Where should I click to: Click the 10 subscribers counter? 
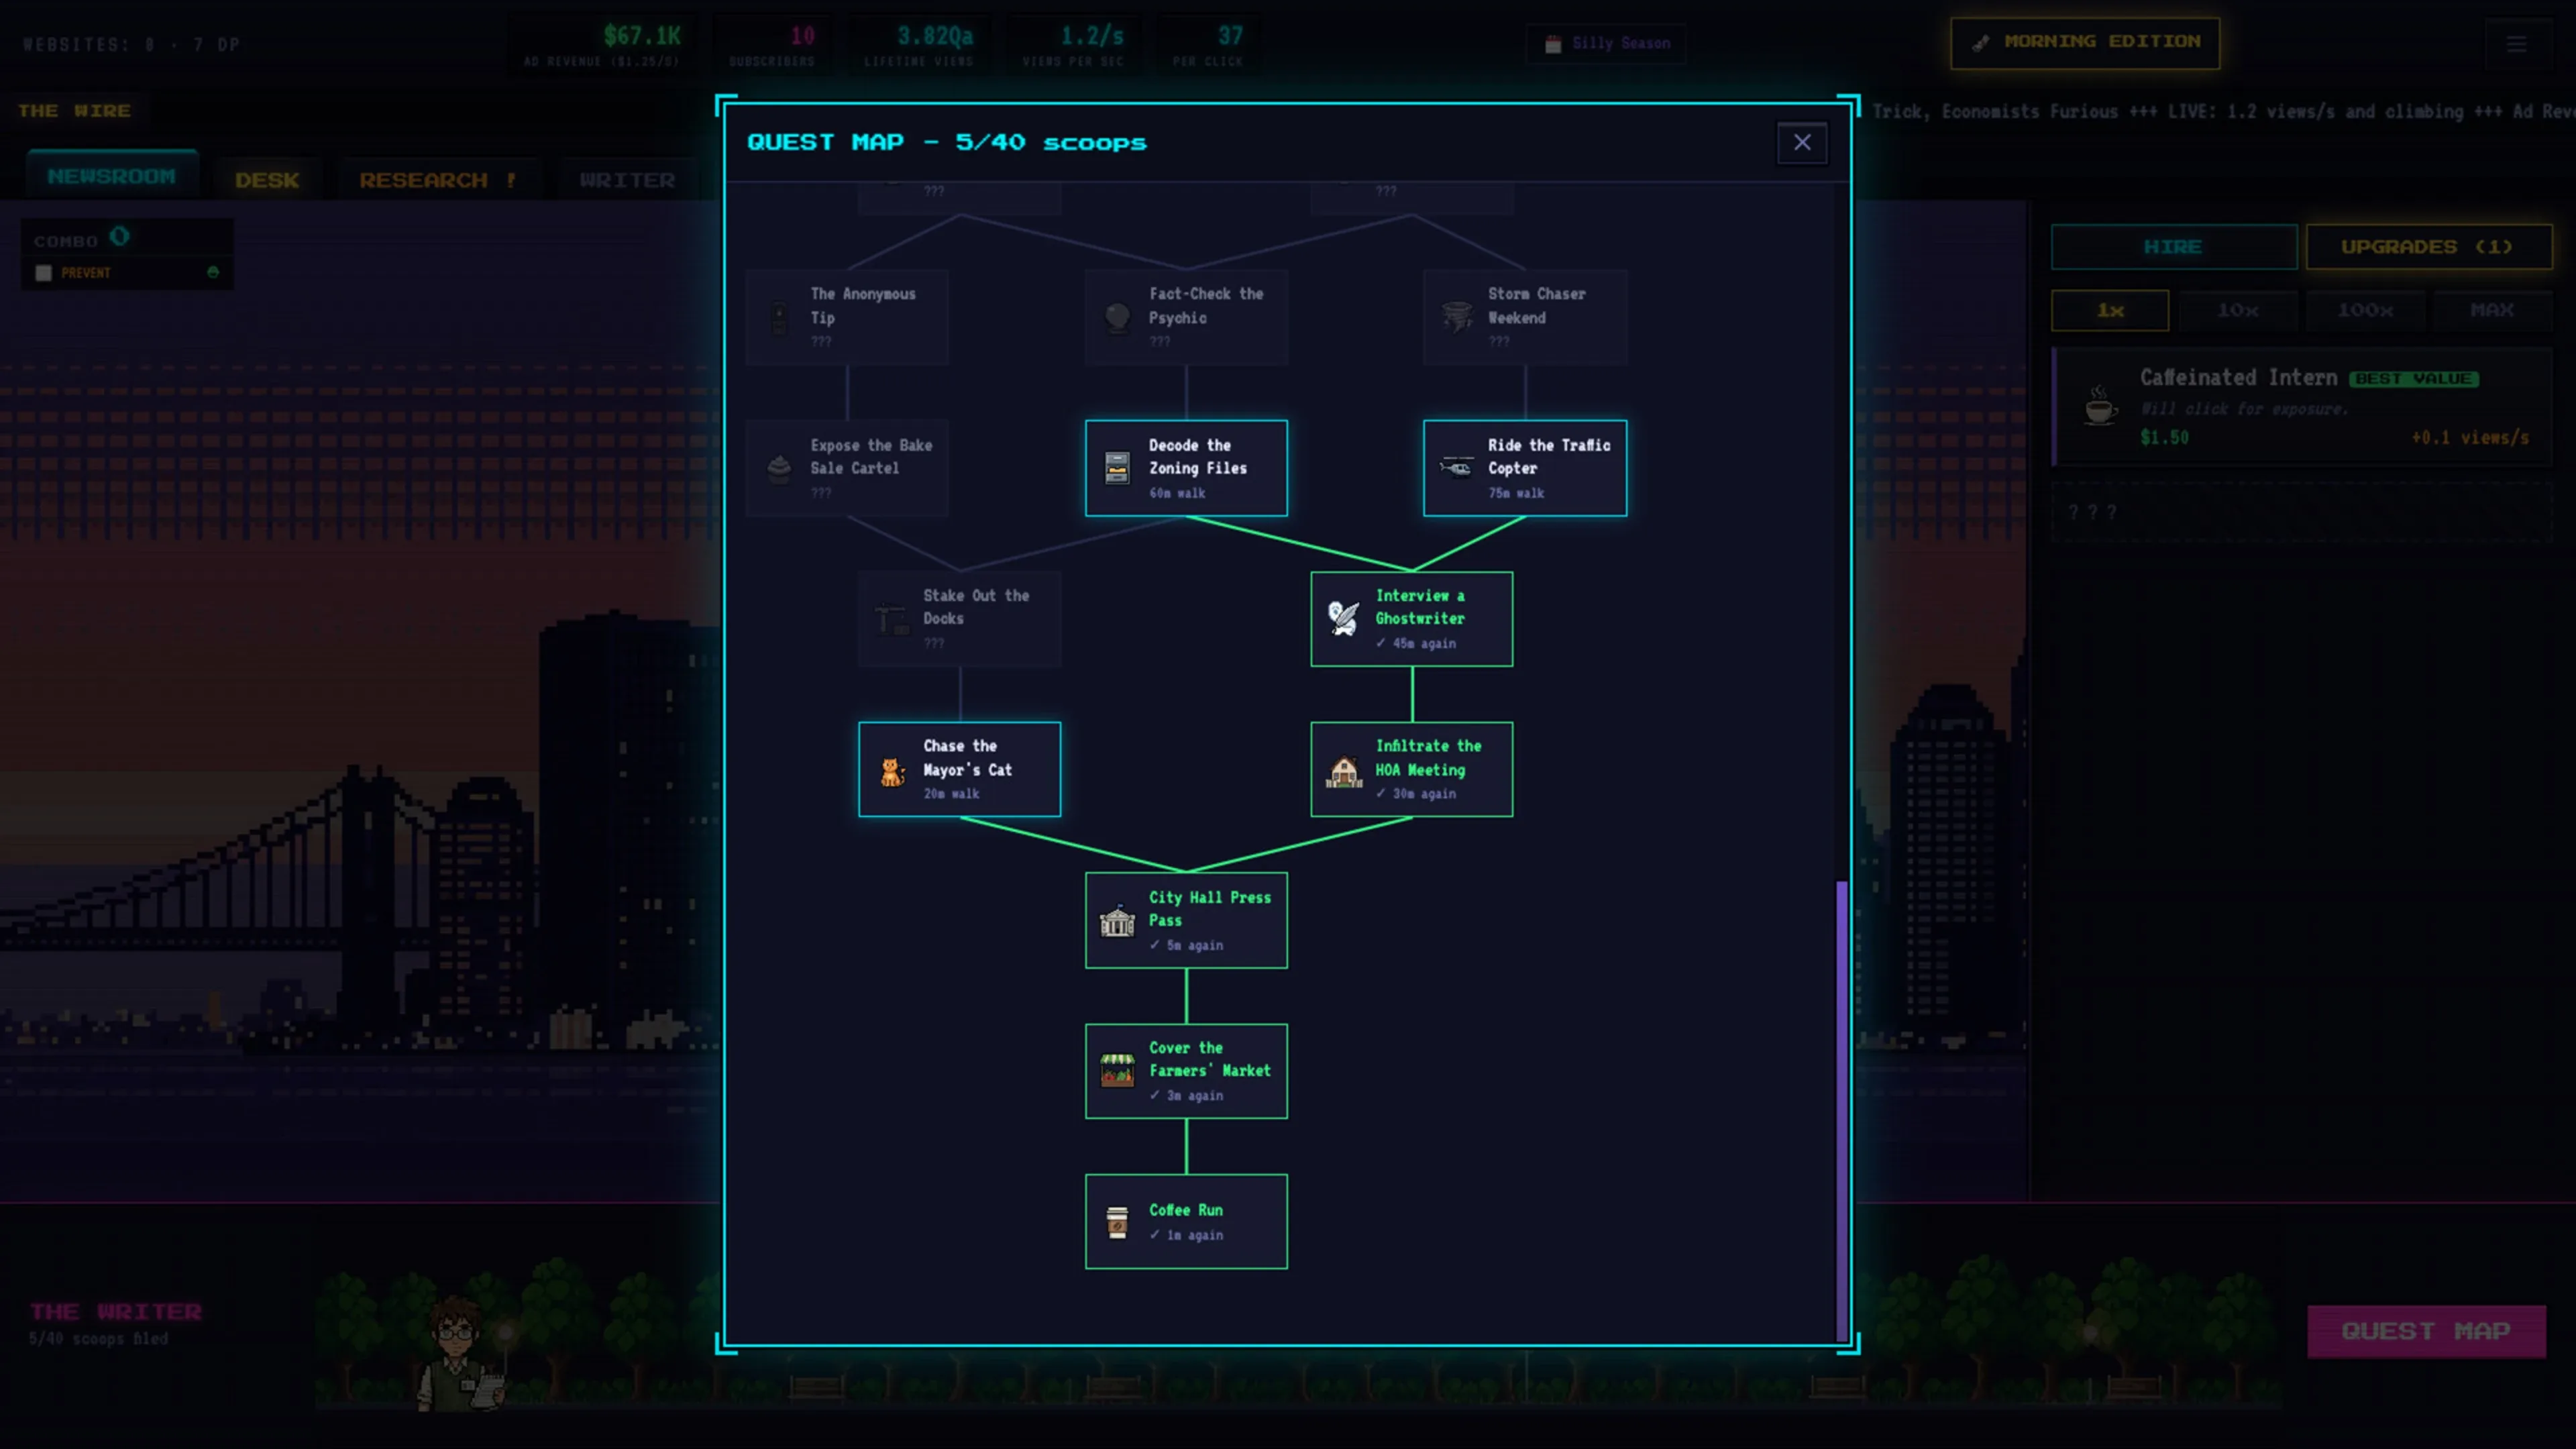[x=772, y=45]
